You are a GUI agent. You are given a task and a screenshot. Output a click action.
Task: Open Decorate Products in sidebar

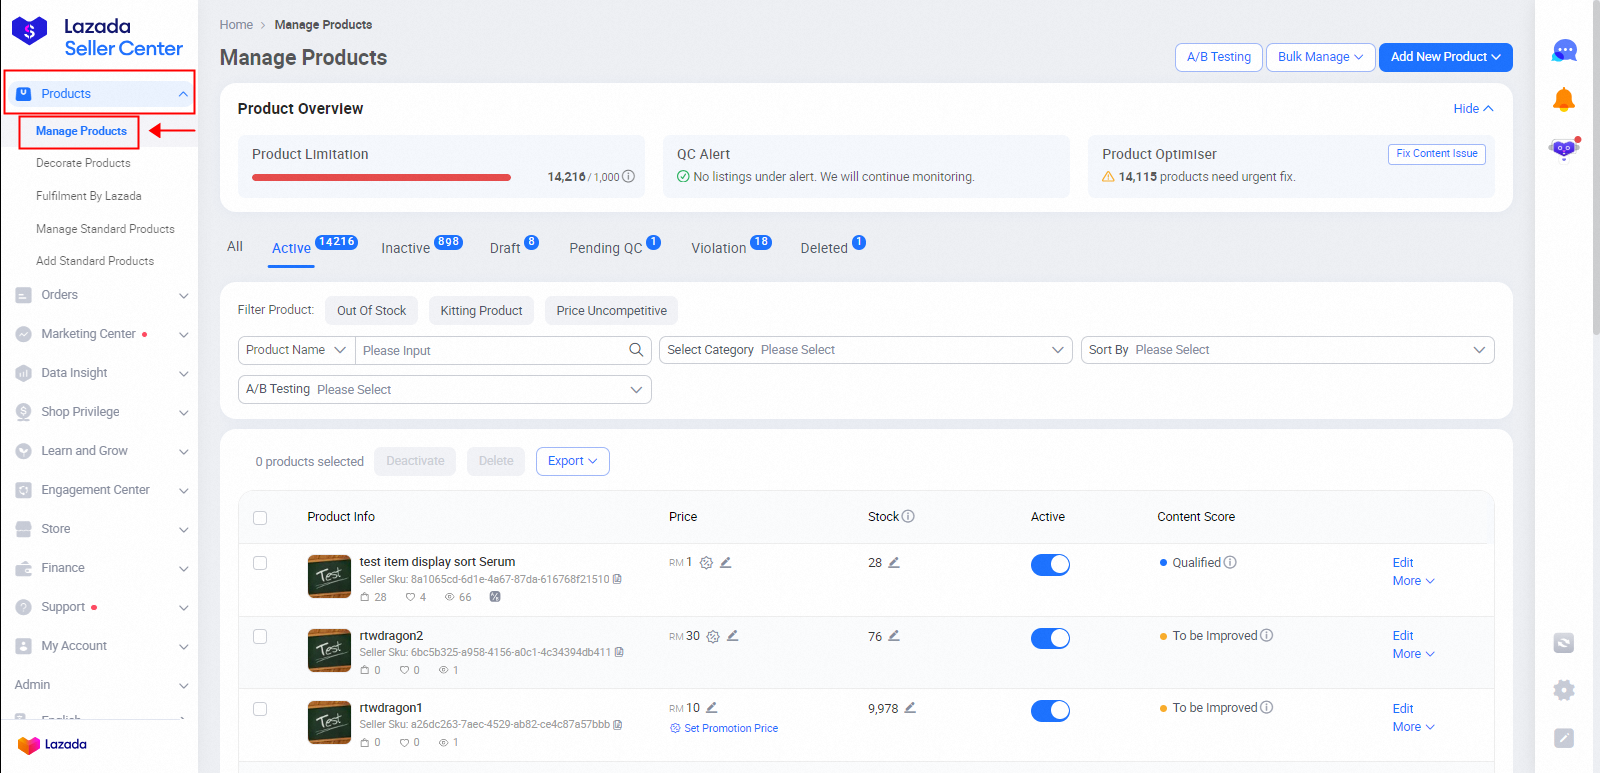click(83, 163)
